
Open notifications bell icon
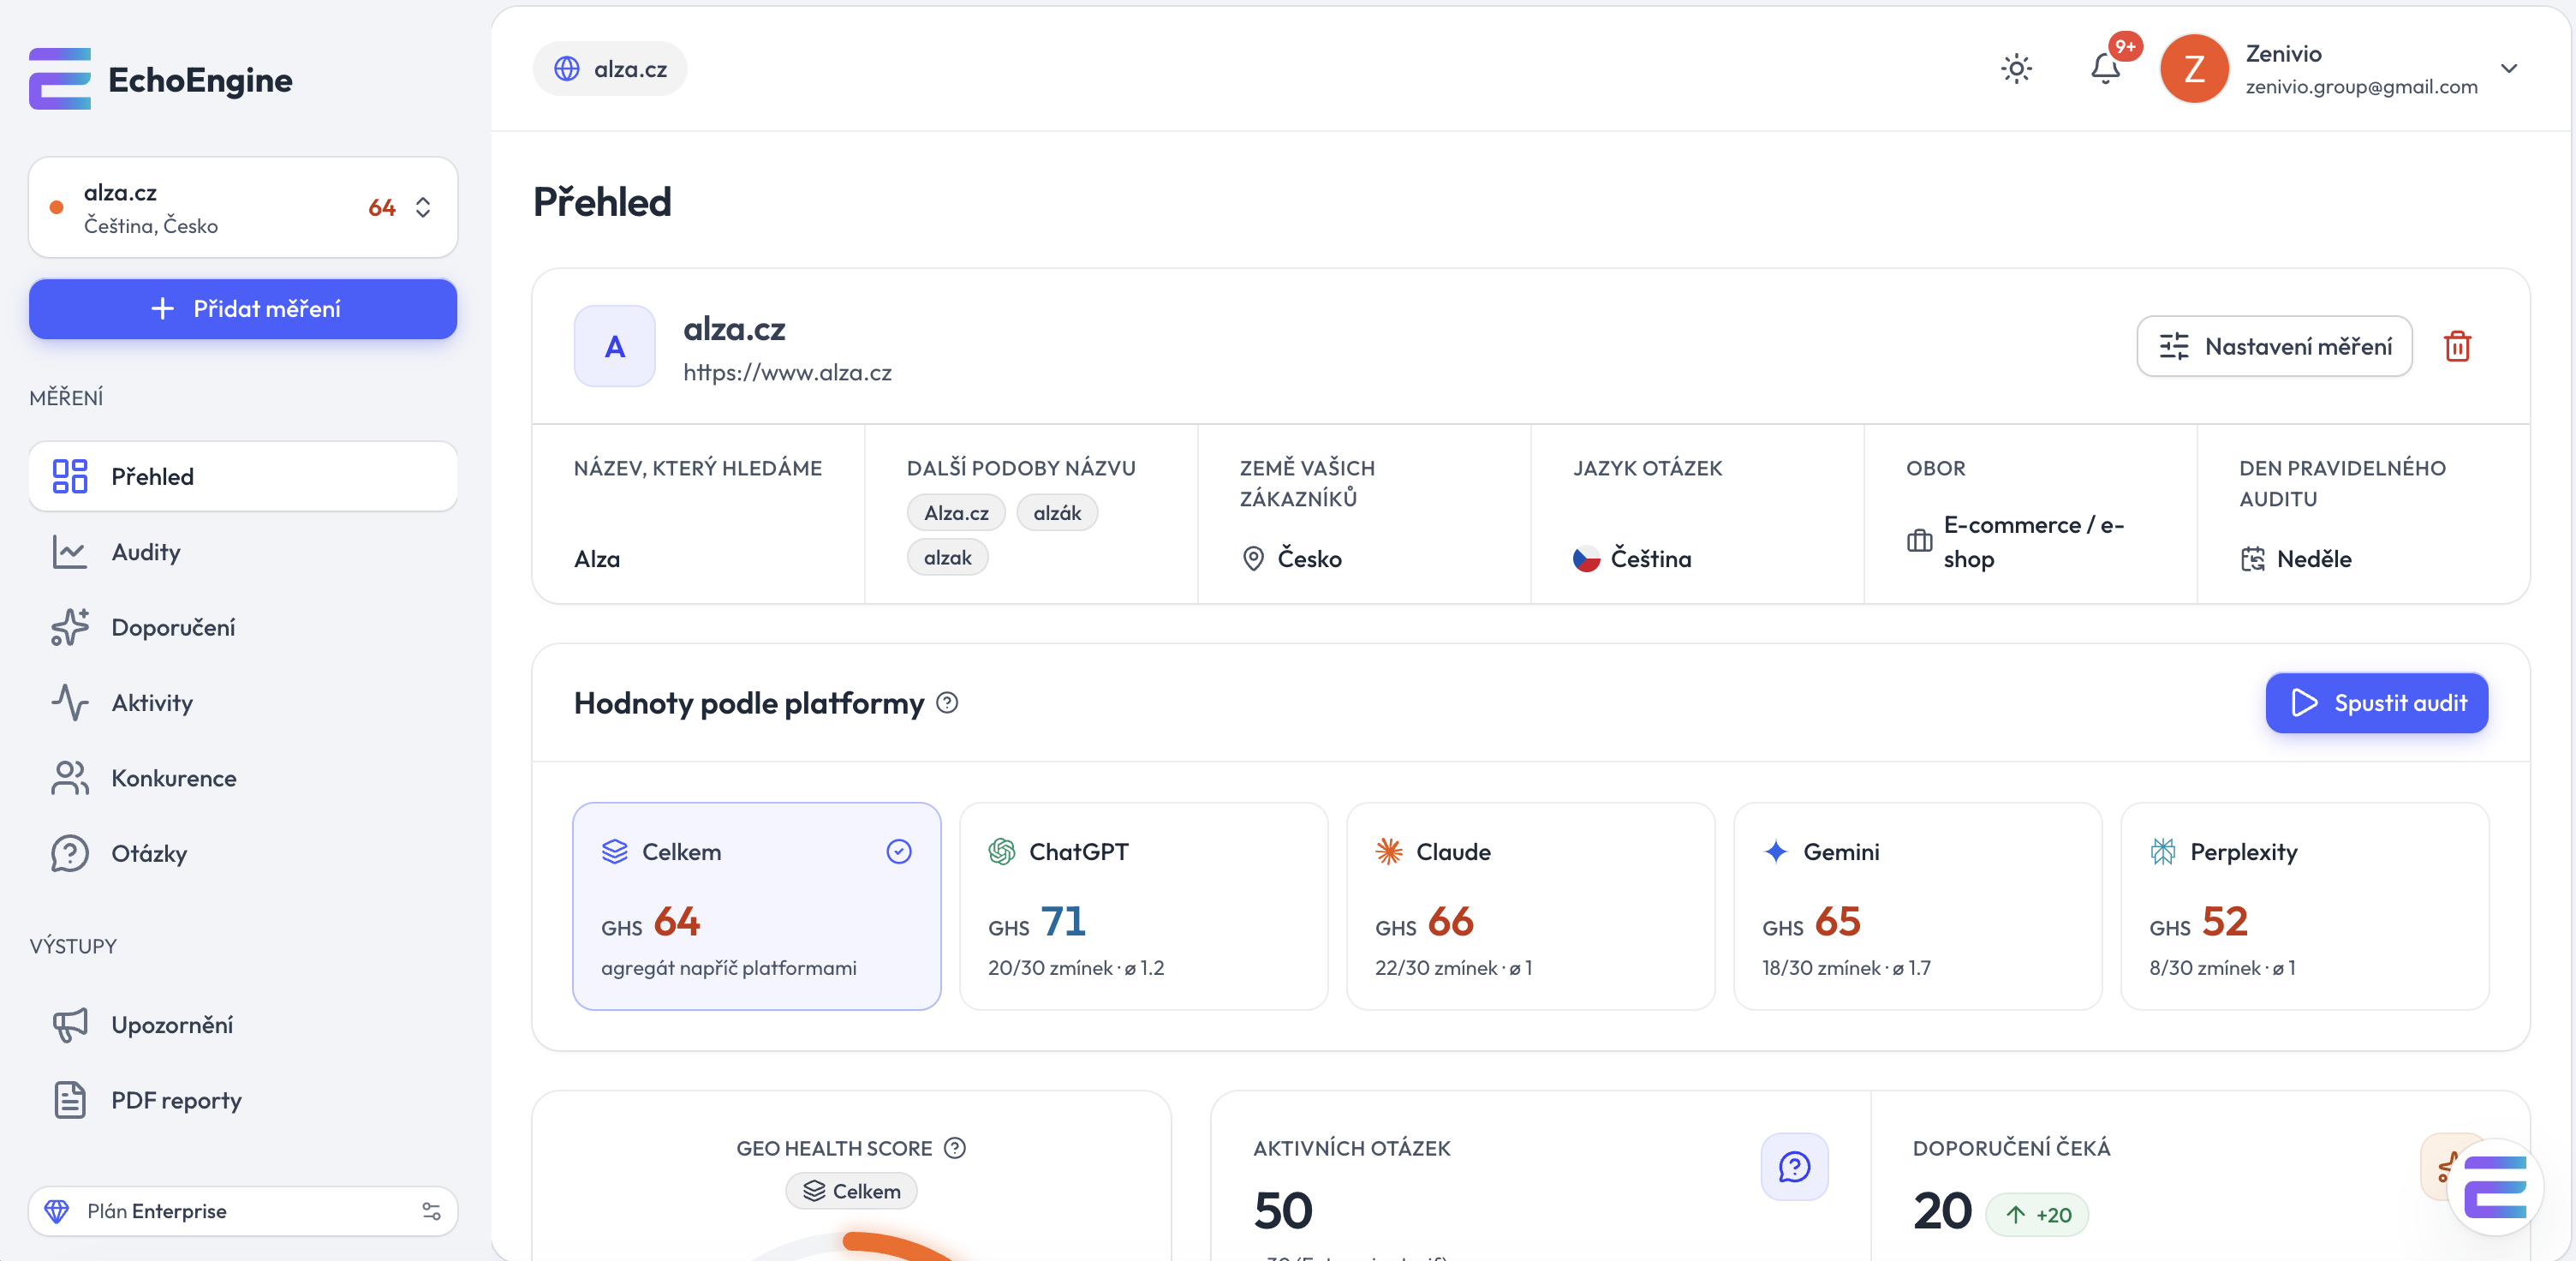[x=2105, y=68]
